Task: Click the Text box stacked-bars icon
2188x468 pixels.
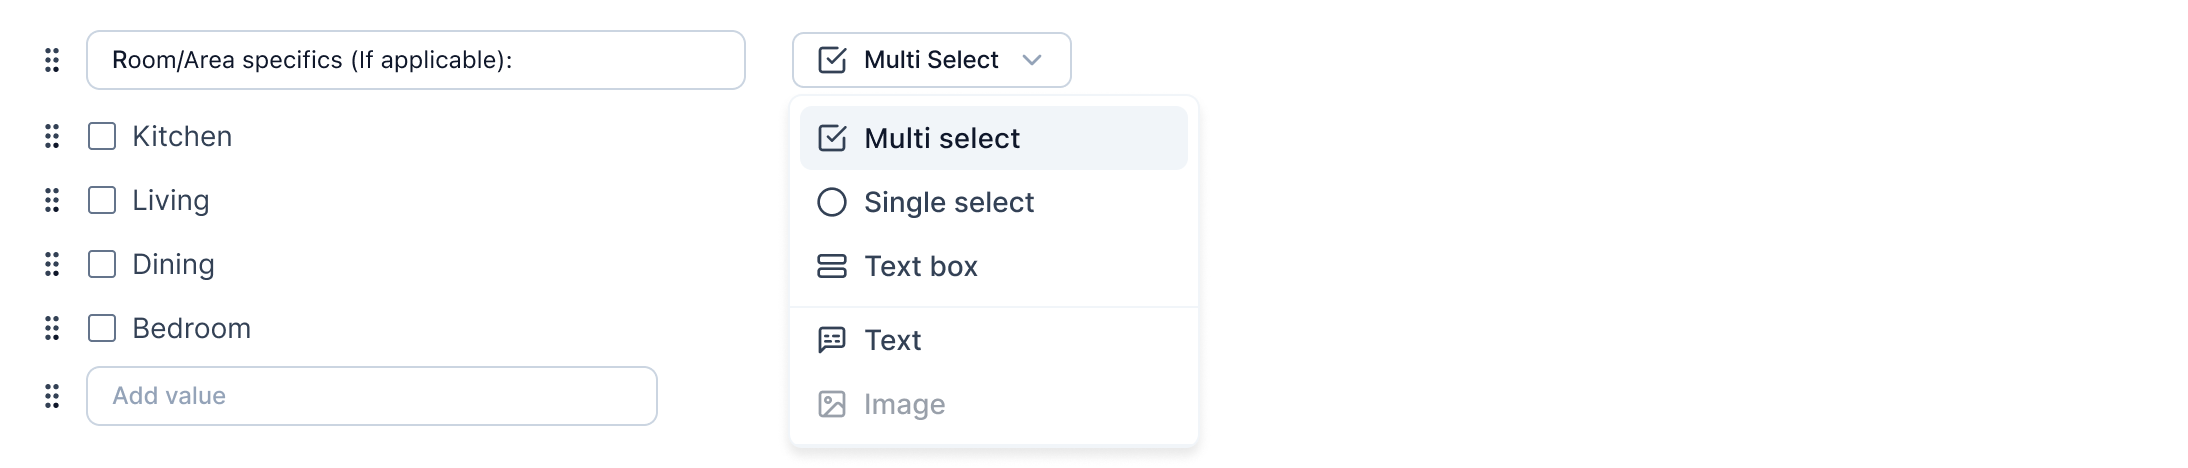Action: [832, 266]
